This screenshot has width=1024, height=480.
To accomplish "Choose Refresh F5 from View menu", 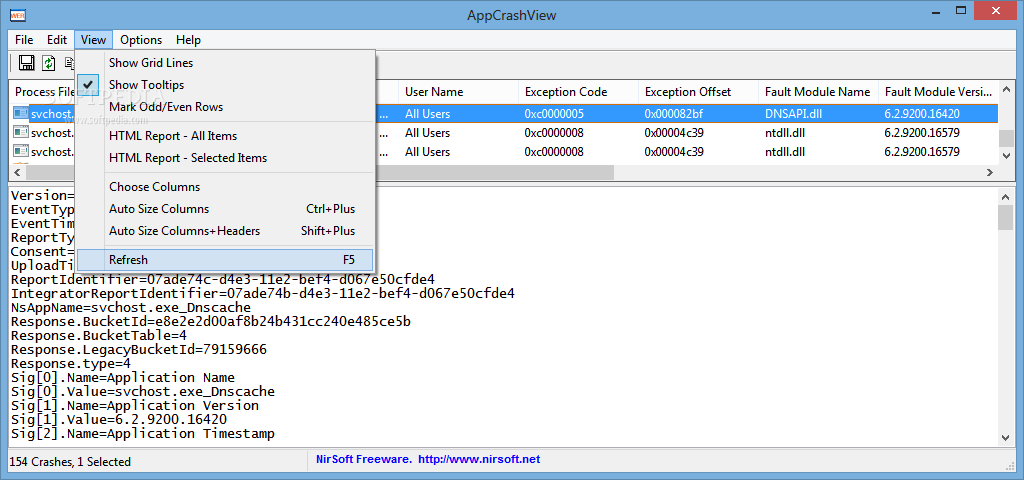I will point(225,260).
